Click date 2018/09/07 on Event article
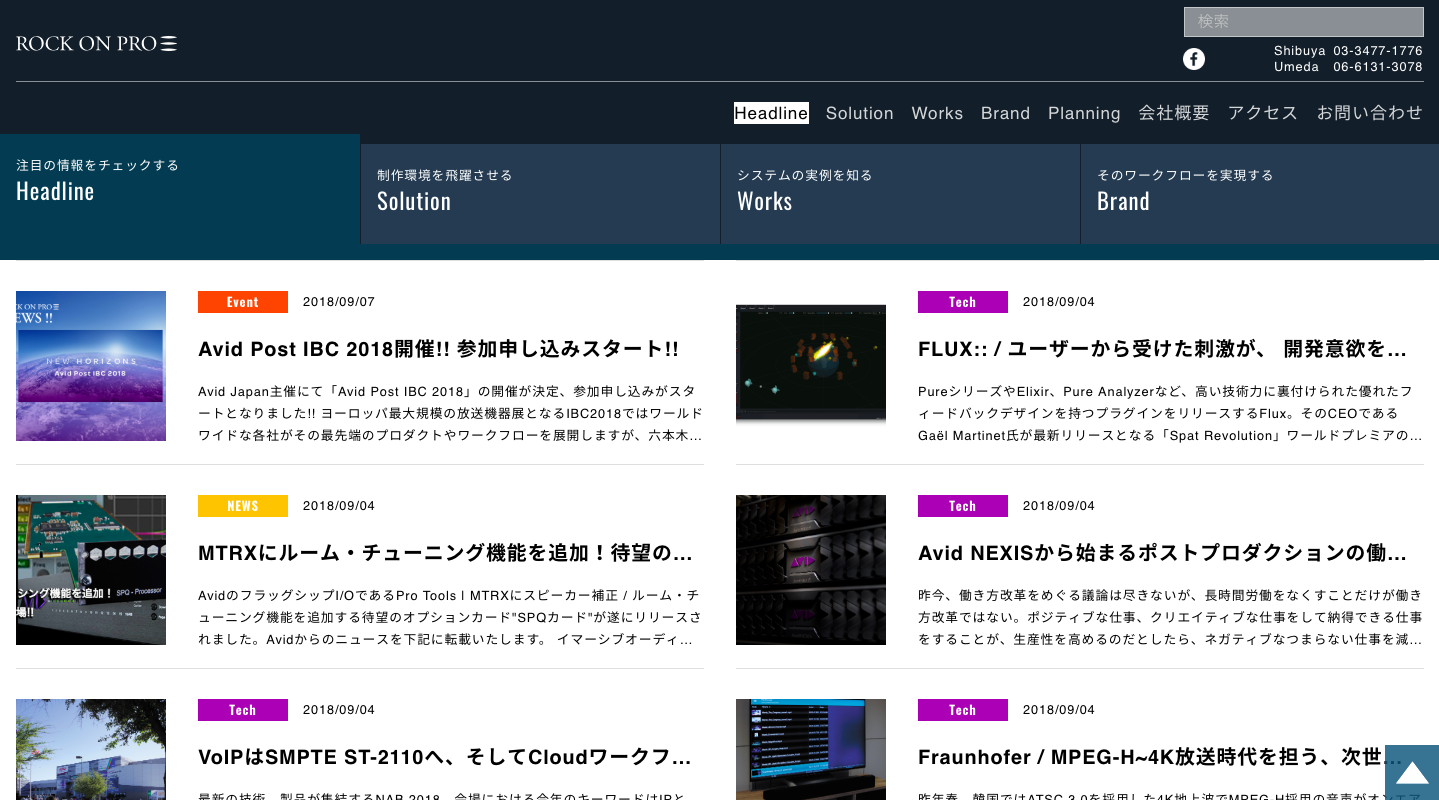 (339, 302)
